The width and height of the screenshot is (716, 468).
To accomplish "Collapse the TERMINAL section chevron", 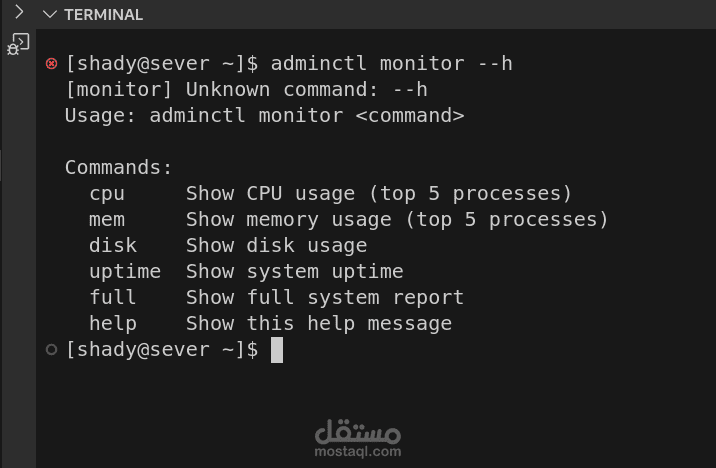I will pyautogui.click(x=49, y=15).
